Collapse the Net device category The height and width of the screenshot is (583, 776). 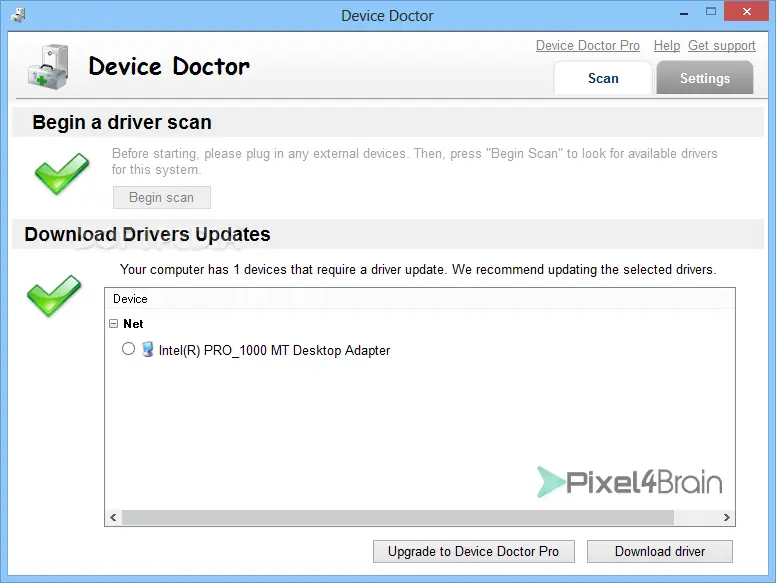pos(113,323)
